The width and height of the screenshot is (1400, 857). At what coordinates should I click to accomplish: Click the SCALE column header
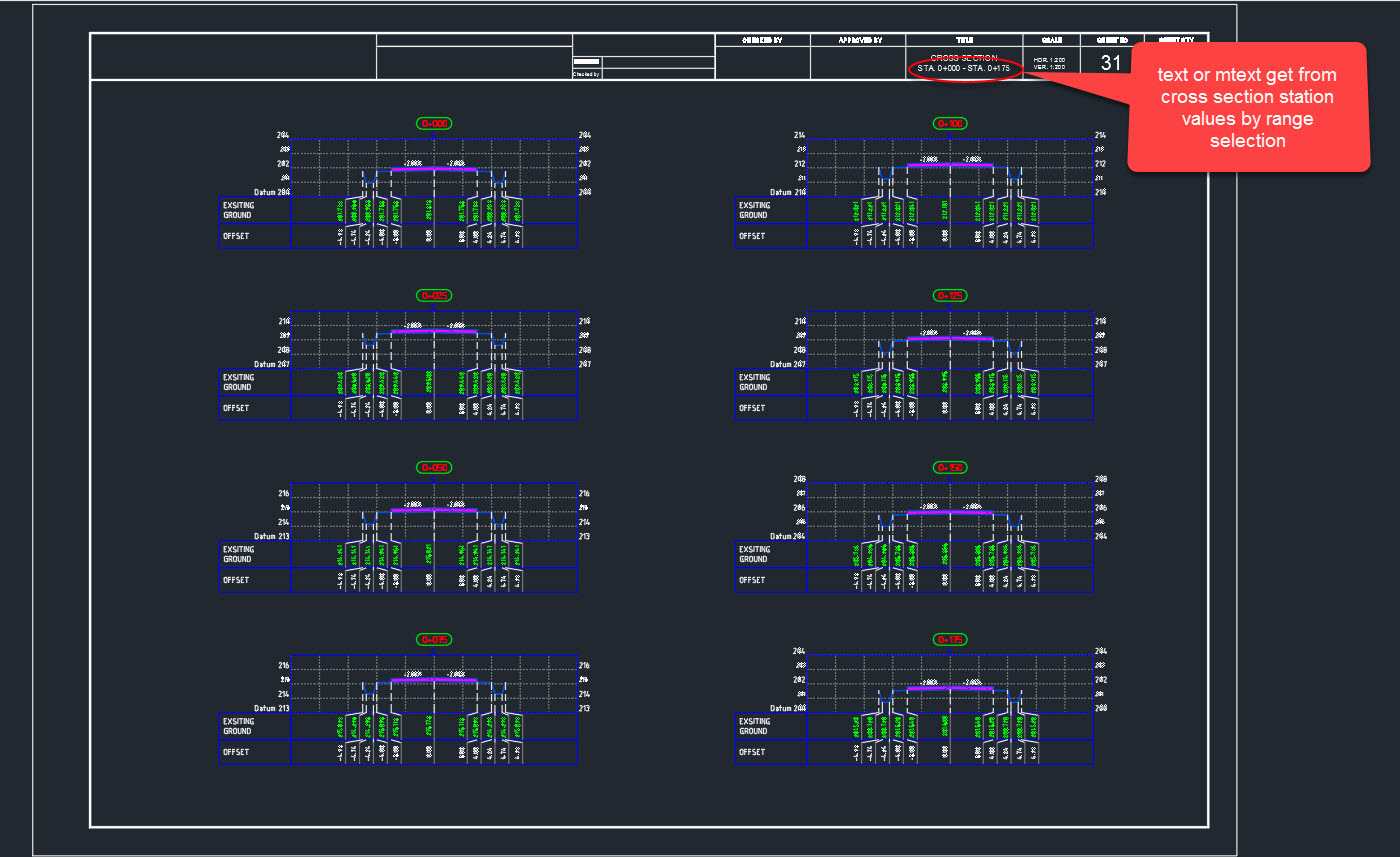click(1051, 41)
